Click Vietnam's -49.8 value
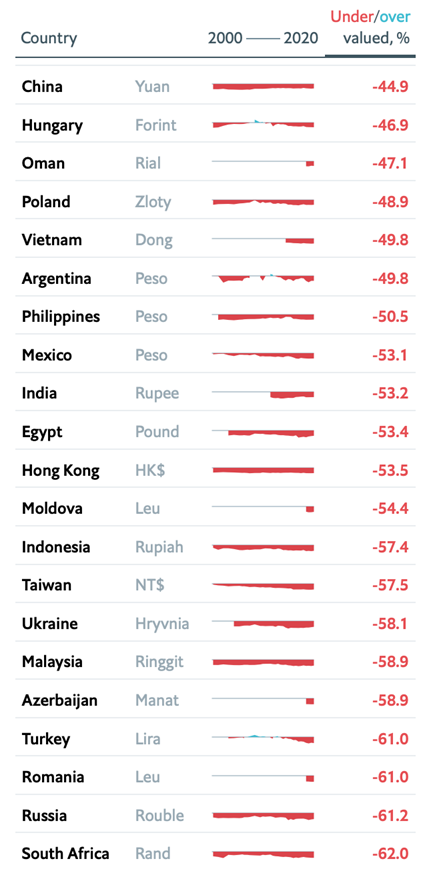Image resolution: width=427 pixels, height=873 pixels. point(390,240)
